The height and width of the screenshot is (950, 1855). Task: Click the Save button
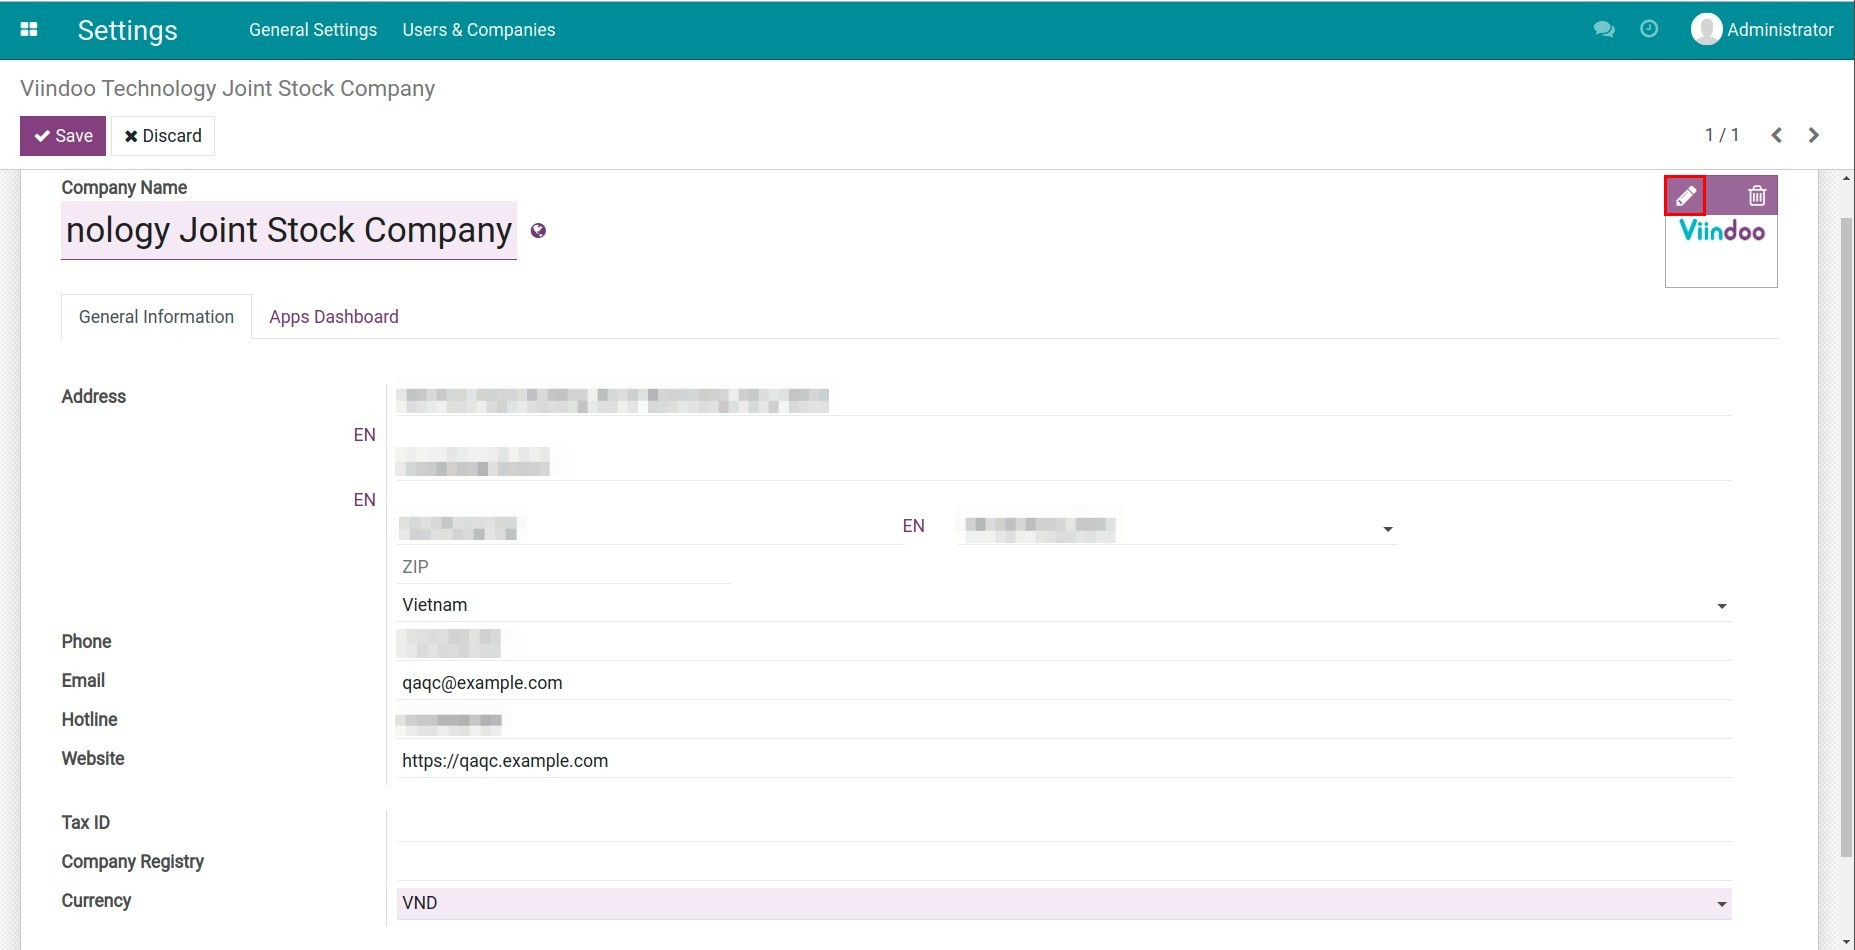(63, 136)
